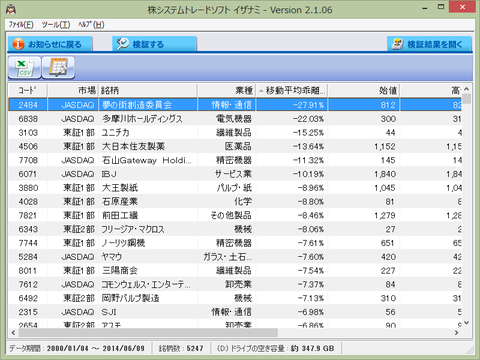Click the 銘柄数 : 5247 status entry
Screen dimensions: 480x360
[181, 348]
